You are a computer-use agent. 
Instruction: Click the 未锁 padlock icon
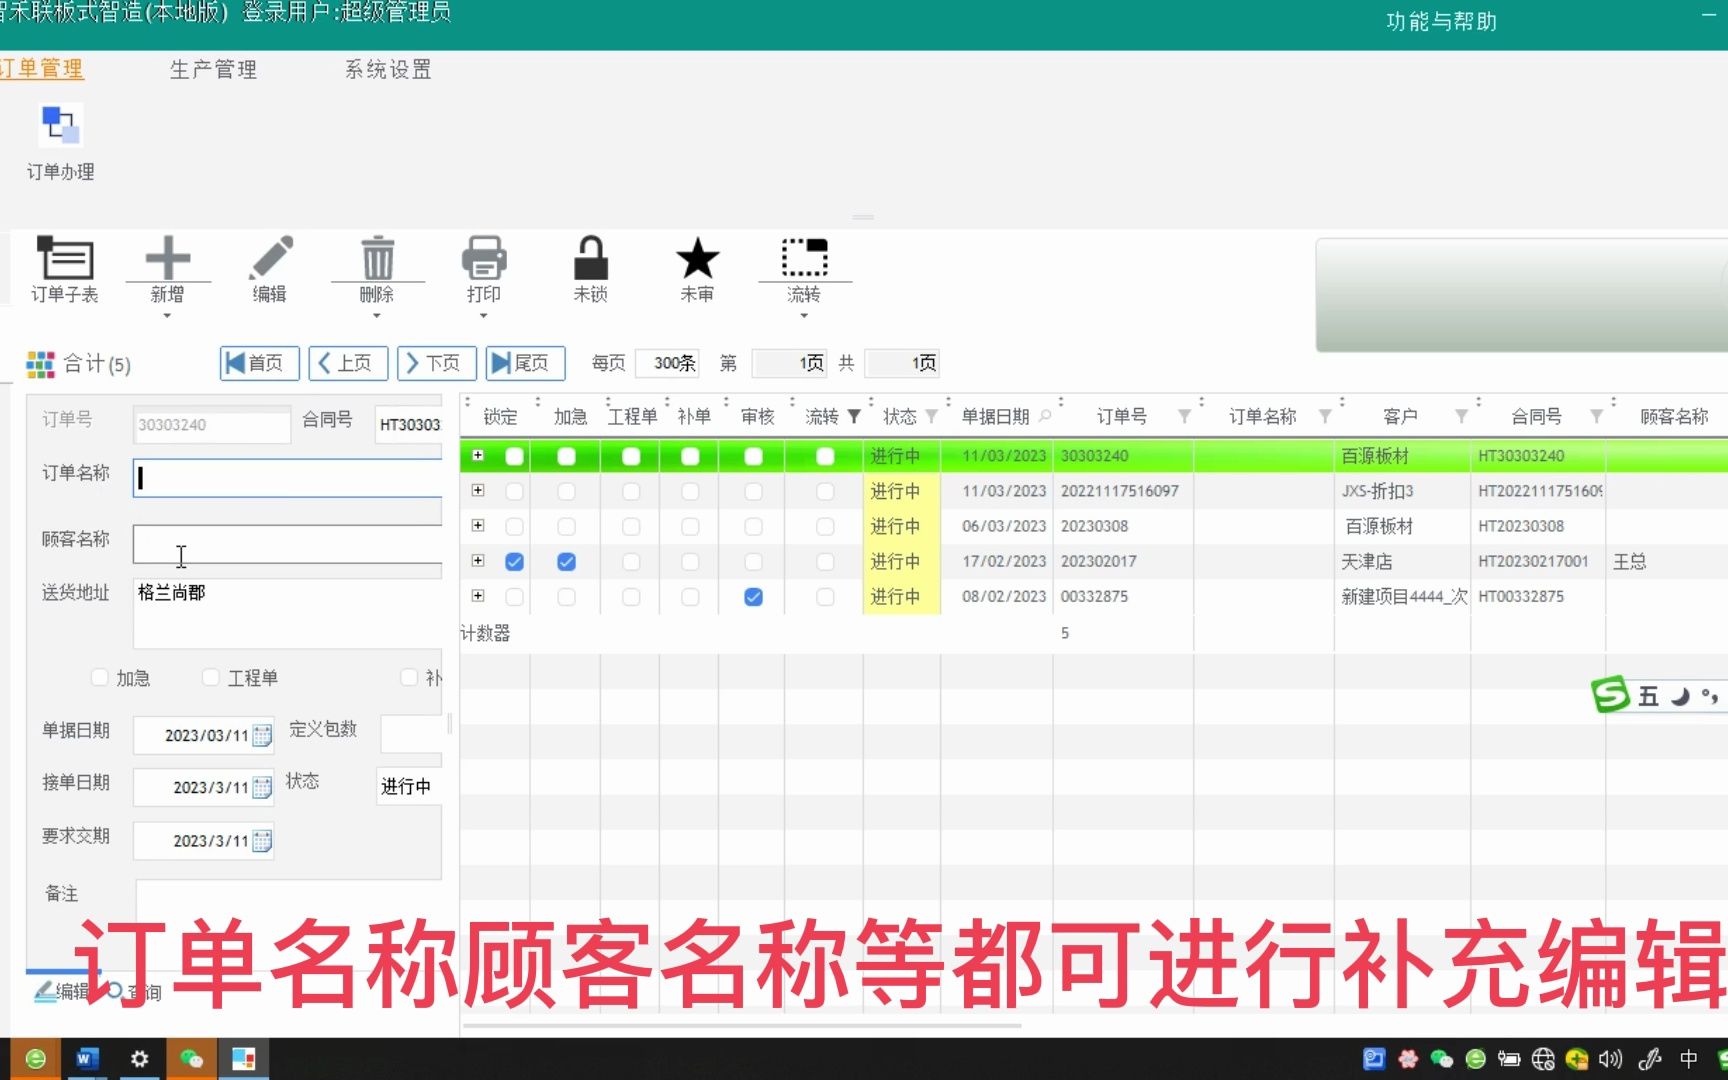pos(591,265)
